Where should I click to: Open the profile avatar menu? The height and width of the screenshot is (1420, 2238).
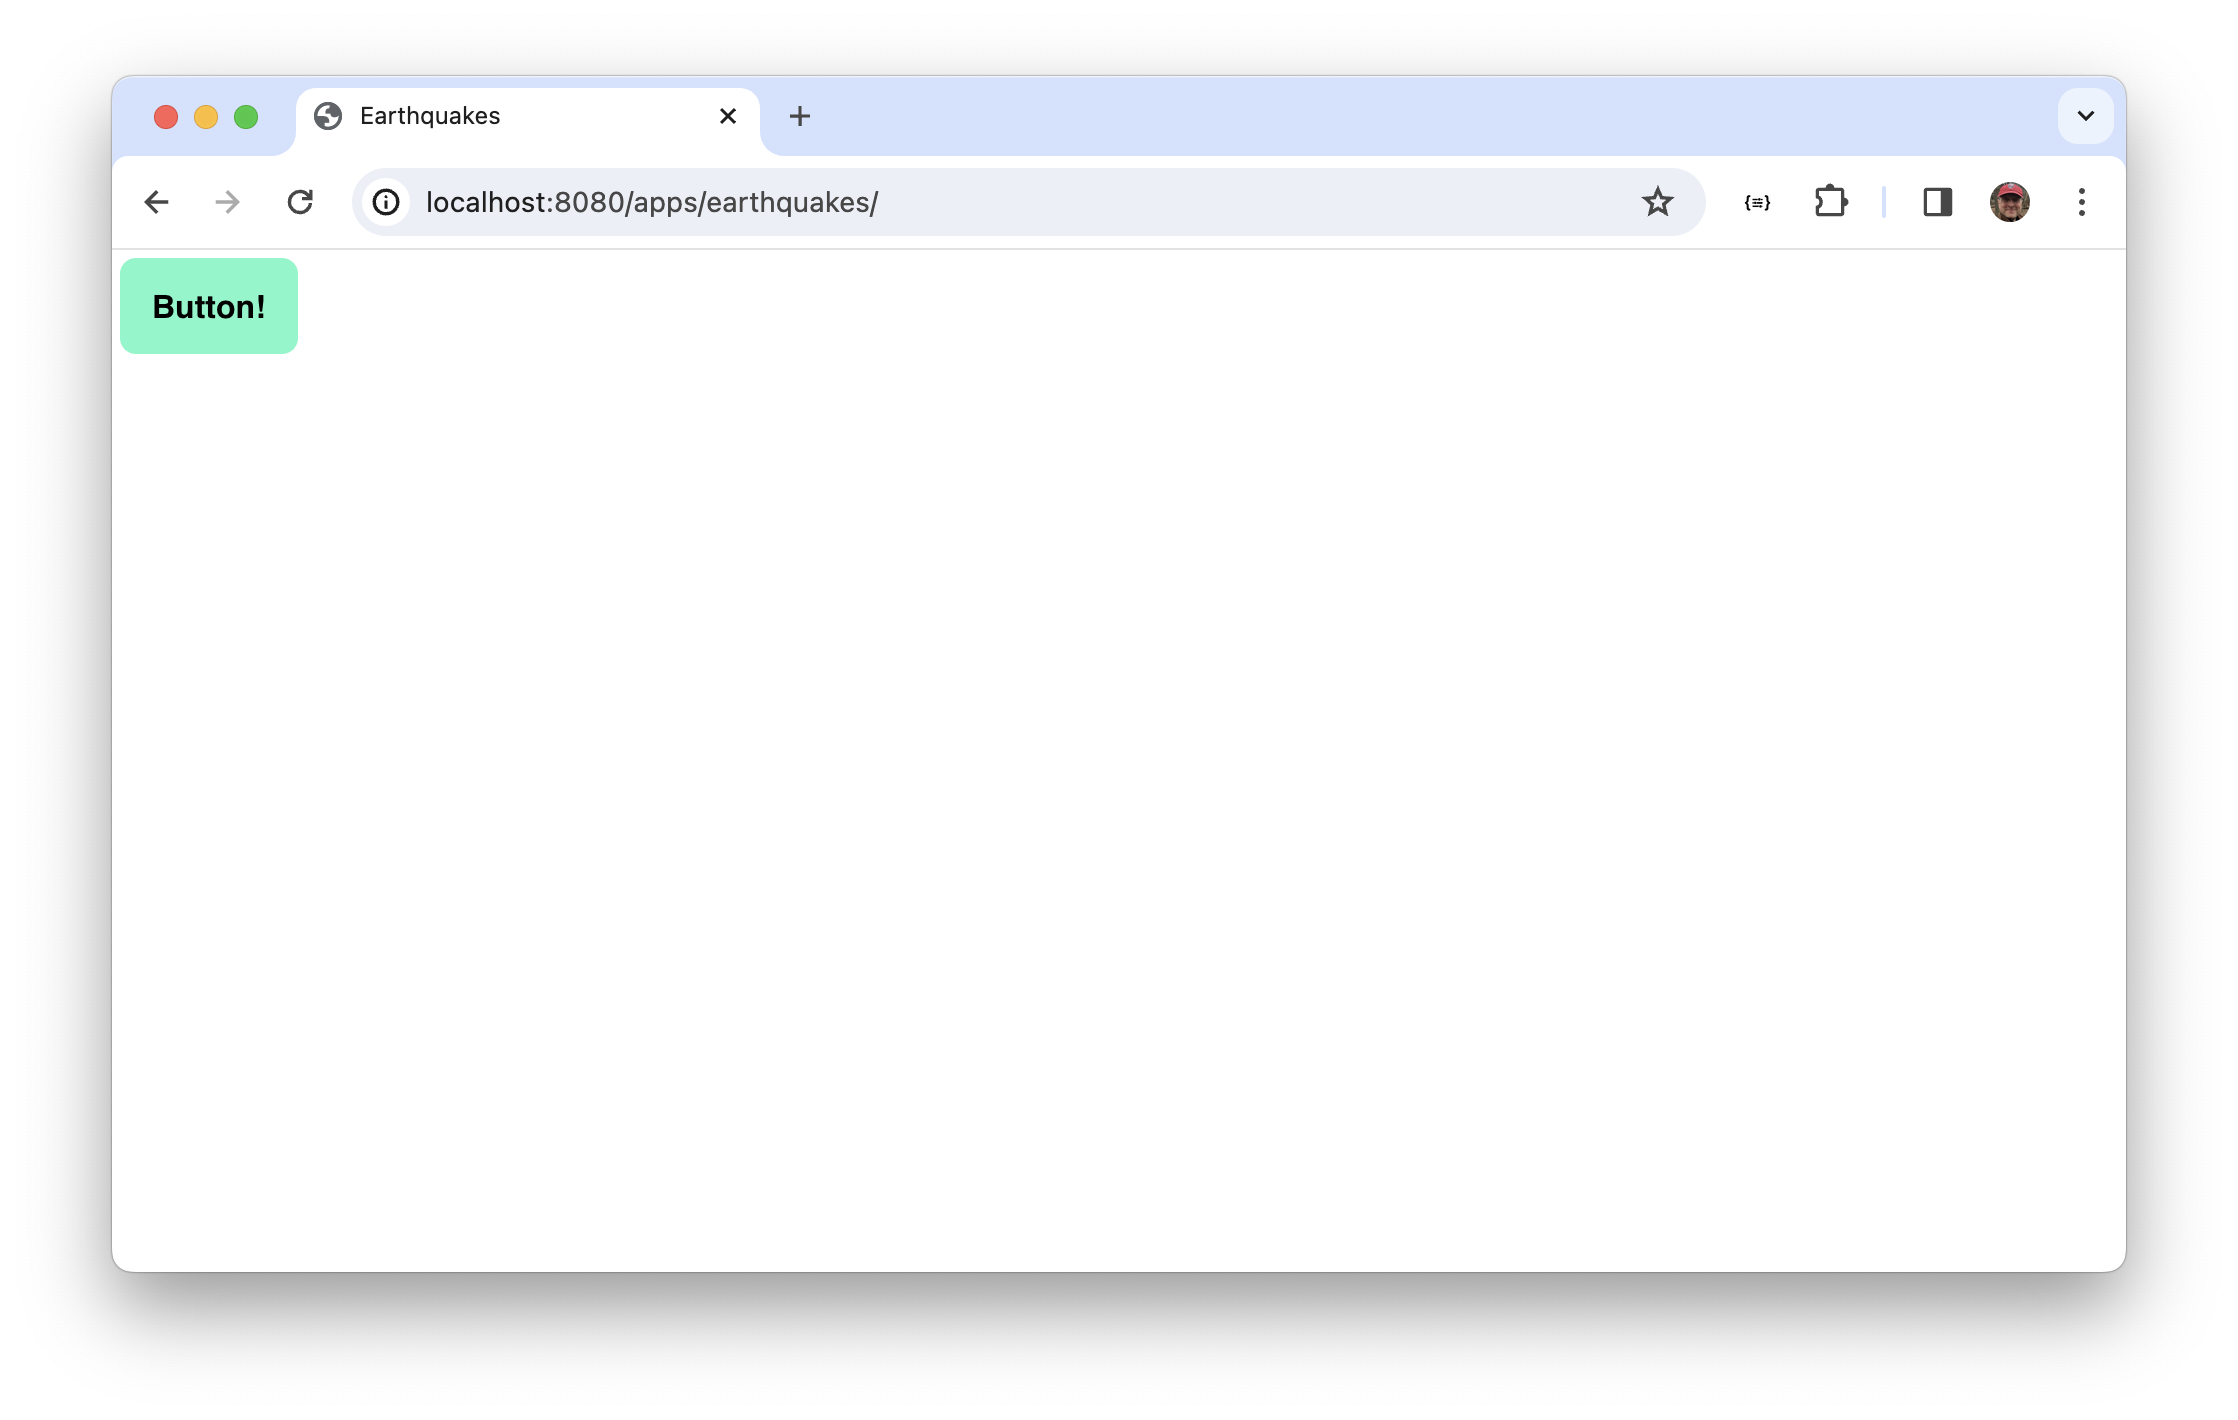(2009, 202)
